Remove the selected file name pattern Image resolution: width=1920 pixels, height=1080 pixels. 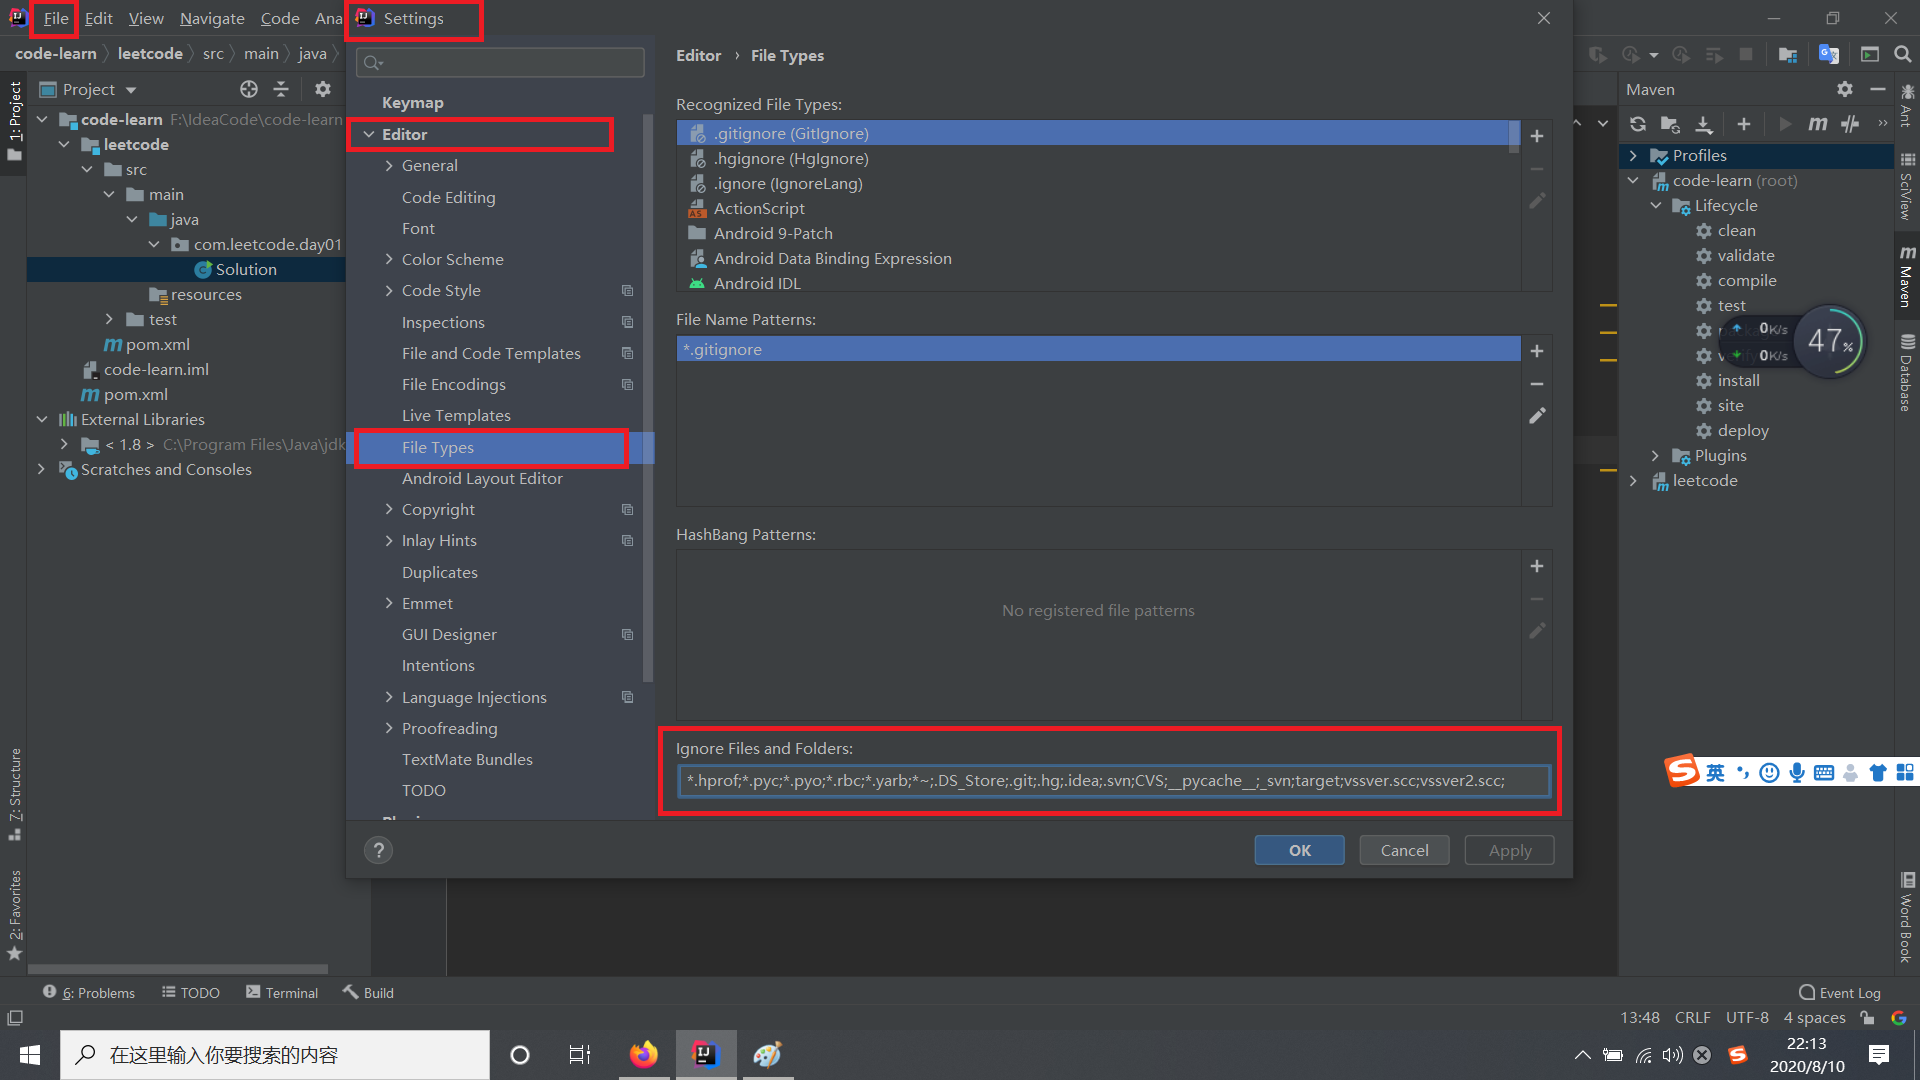click(x=1537, y=384)
